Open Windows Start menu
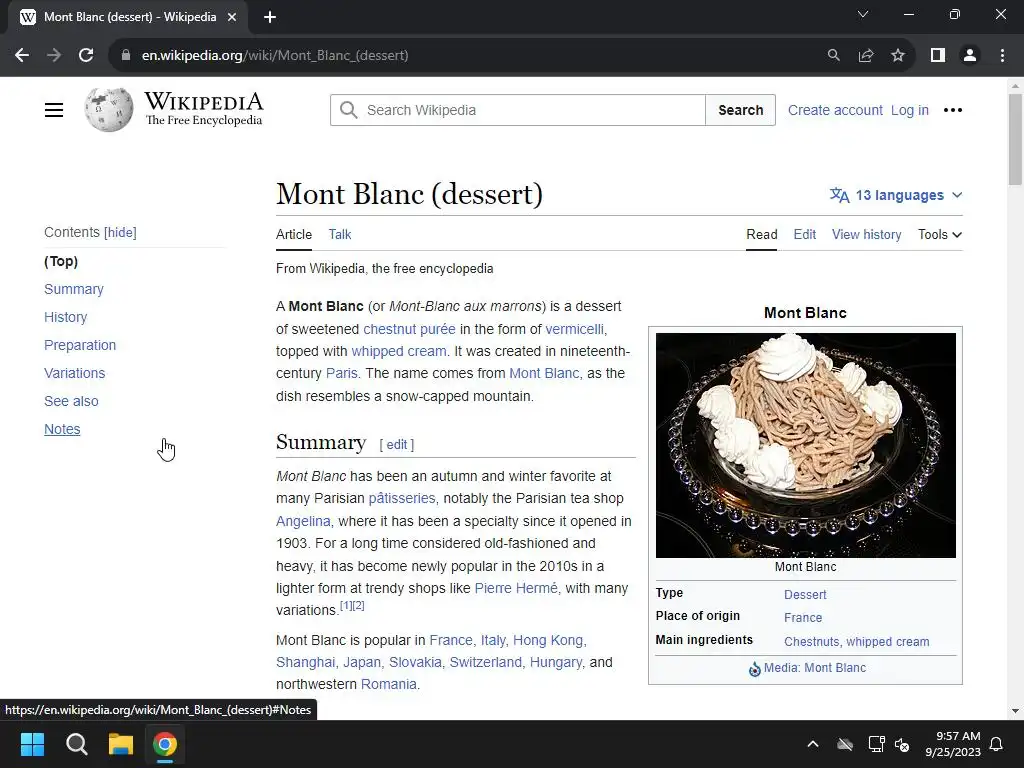Viewport: 1024px width, 768px height. pyautogui.click(x=32, y=744)
